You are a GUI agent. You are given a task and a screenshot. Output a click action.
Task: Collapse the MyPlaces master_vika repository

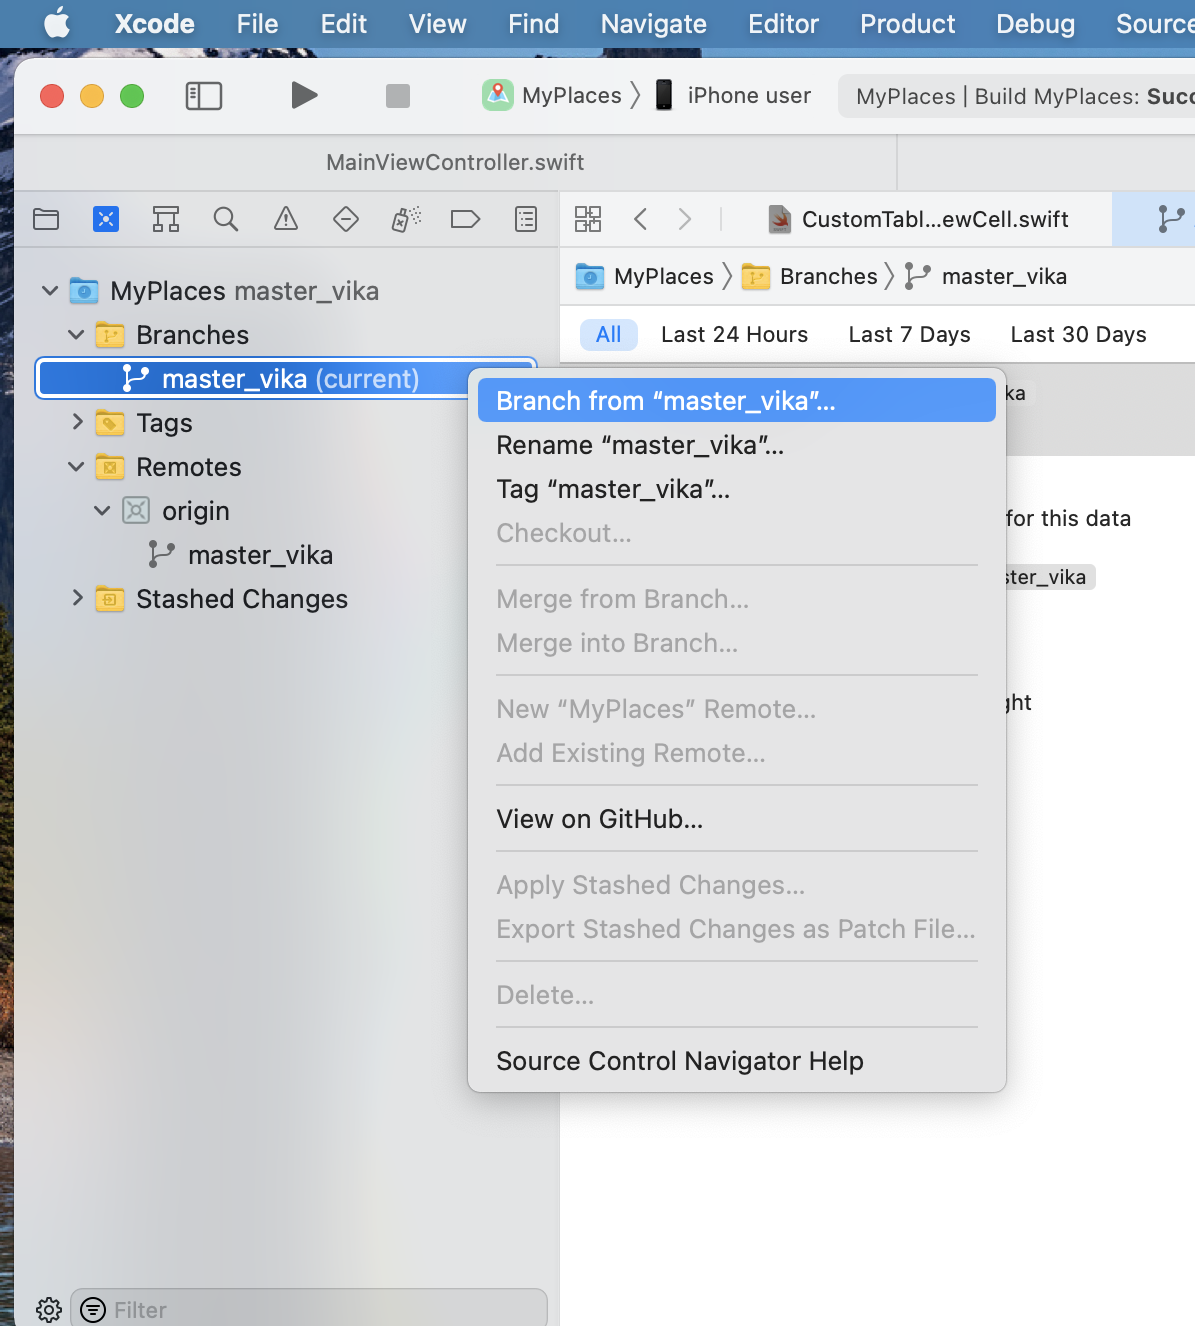[x=50, y=291]
